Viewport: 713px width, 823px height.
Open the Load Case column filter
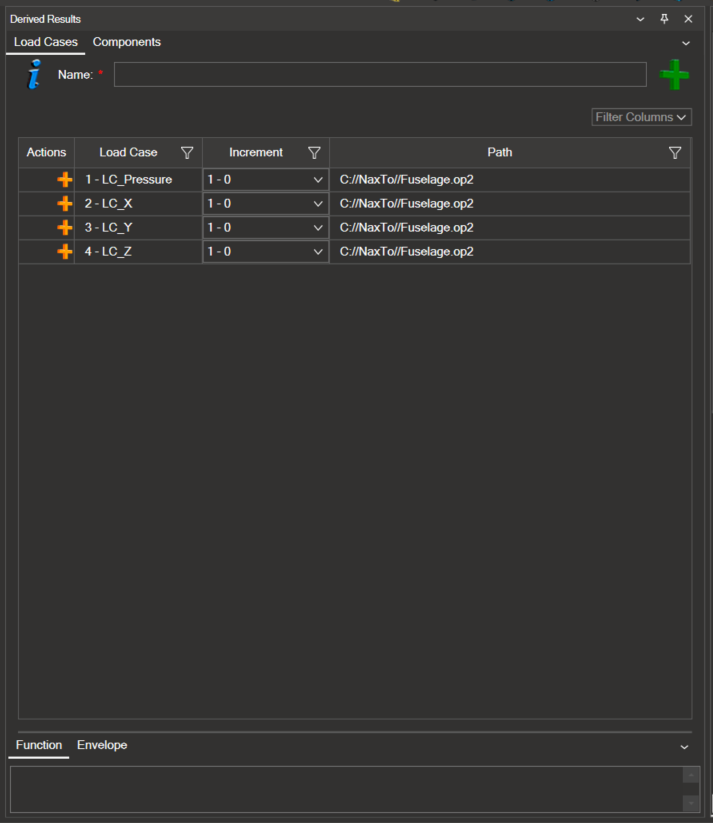pos(187,153)
